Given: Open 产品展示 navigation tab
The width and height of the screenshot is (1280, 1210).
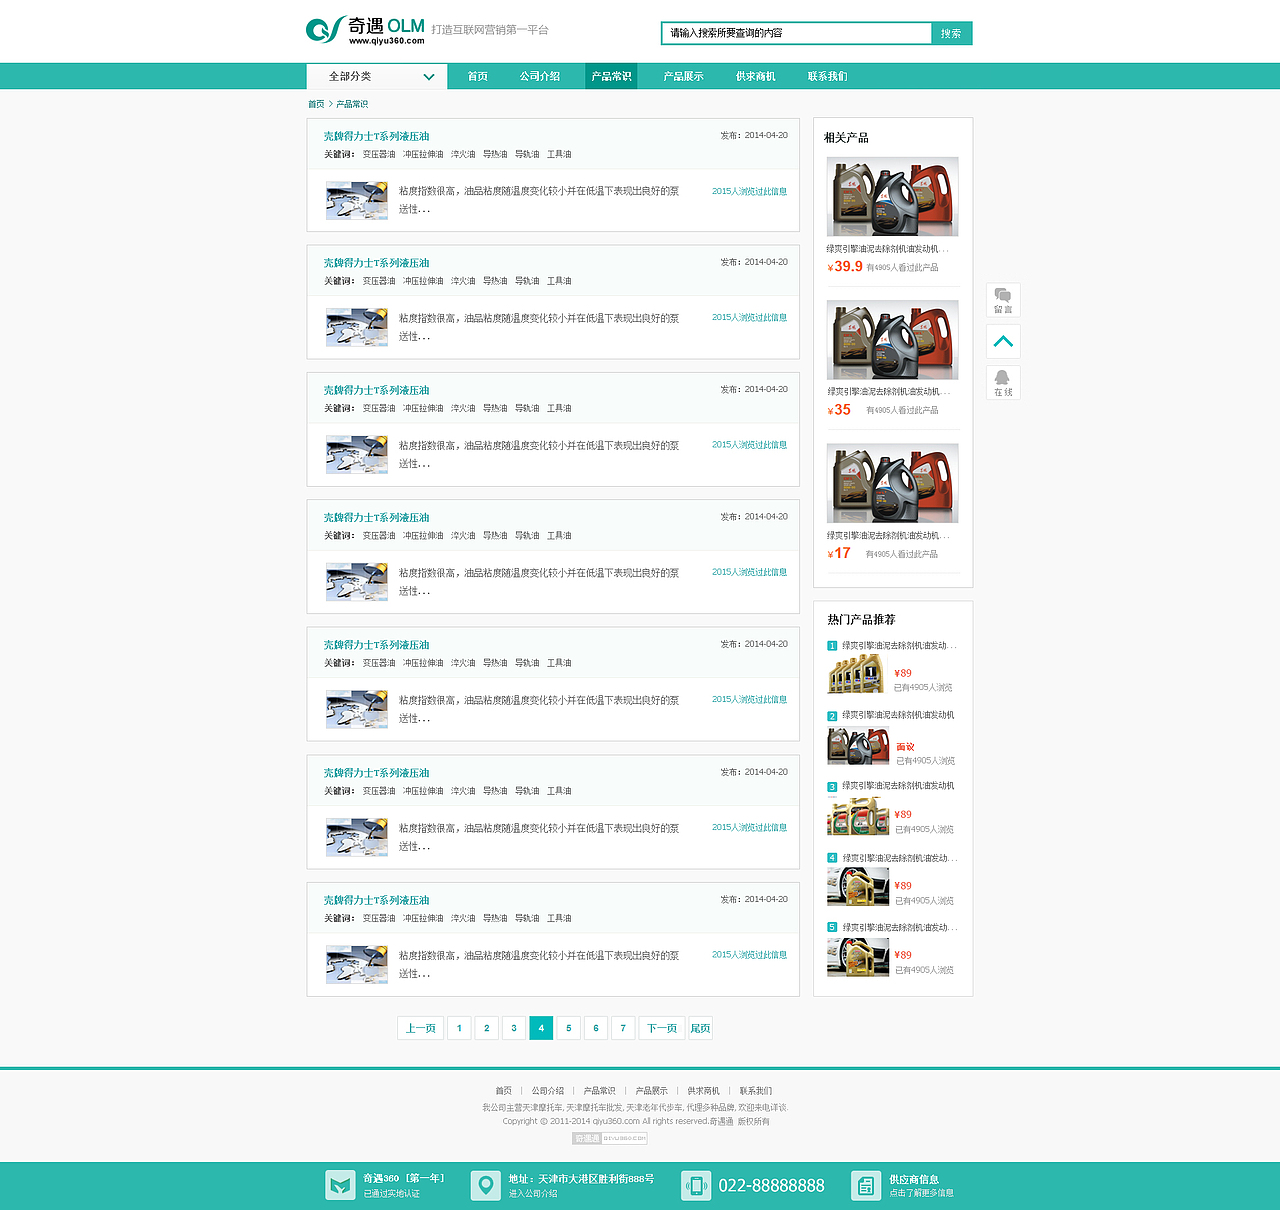Looking at the screenshot, I should (x=683, y=76).
